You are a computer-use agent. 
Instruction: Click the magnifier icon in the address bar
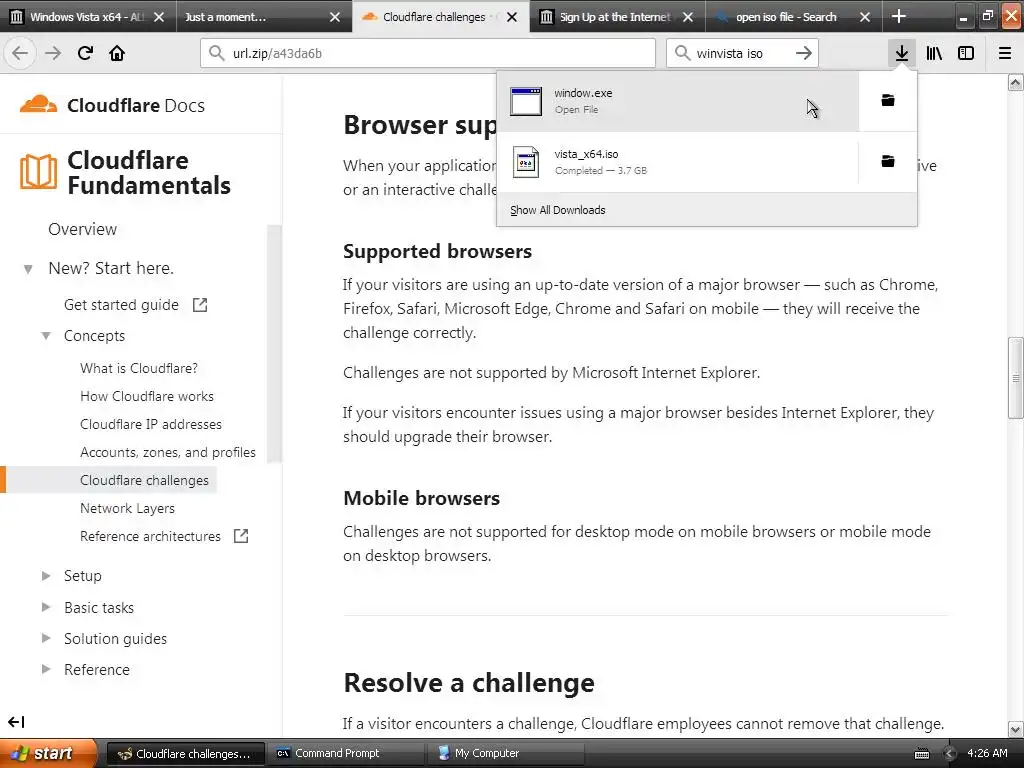coord(216,54)
